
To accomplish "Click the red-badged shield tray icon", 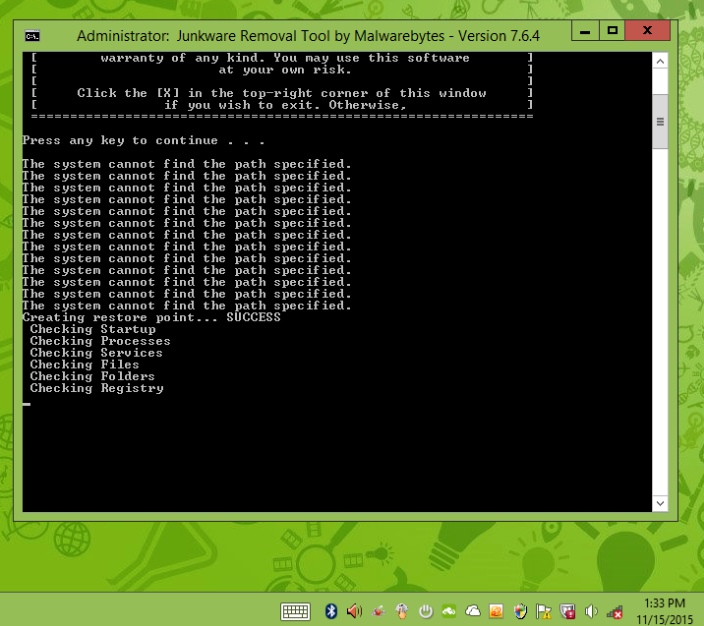I will pos(568,611).
